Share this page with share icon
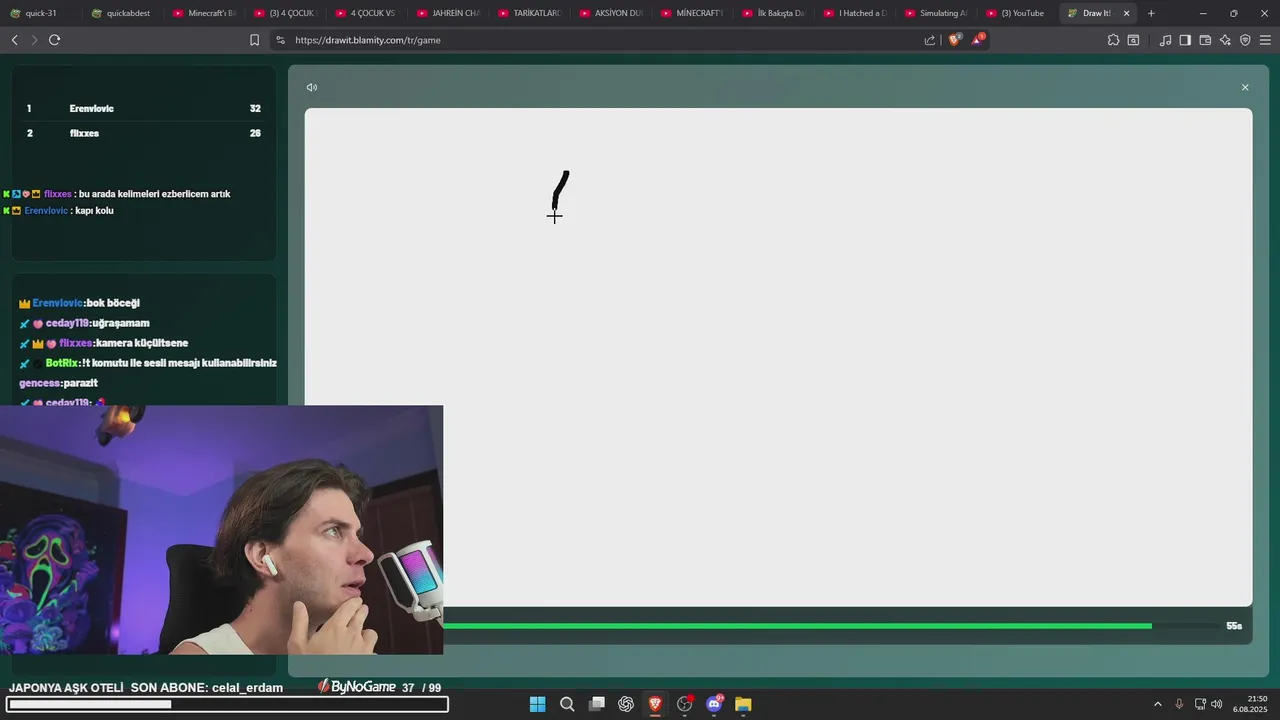Viewport: 1280px width, 720px height. 930,40
